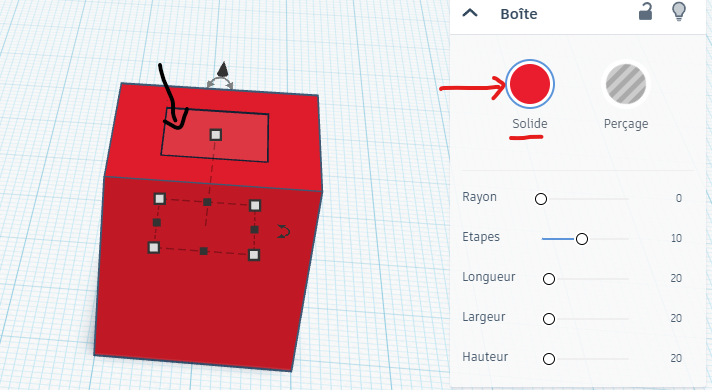Click the white handle on top face center

coord(216,135)
